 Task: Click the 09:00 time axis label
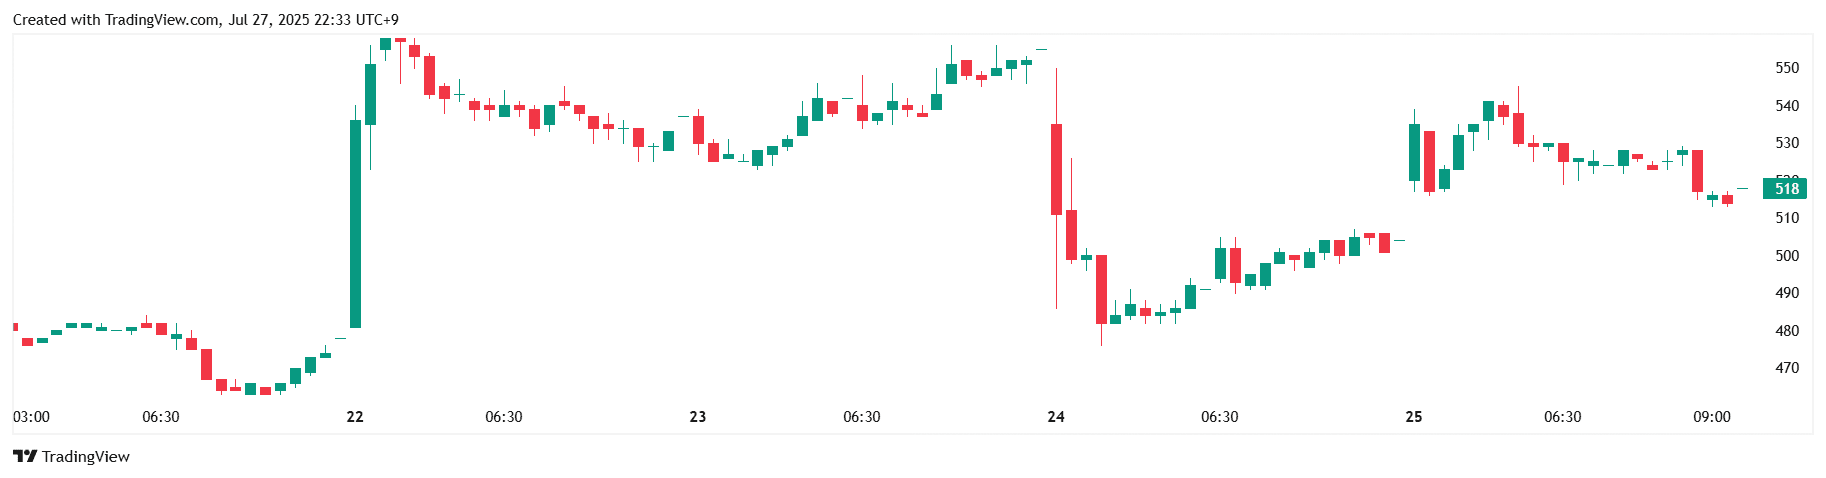coord(1711,417)
